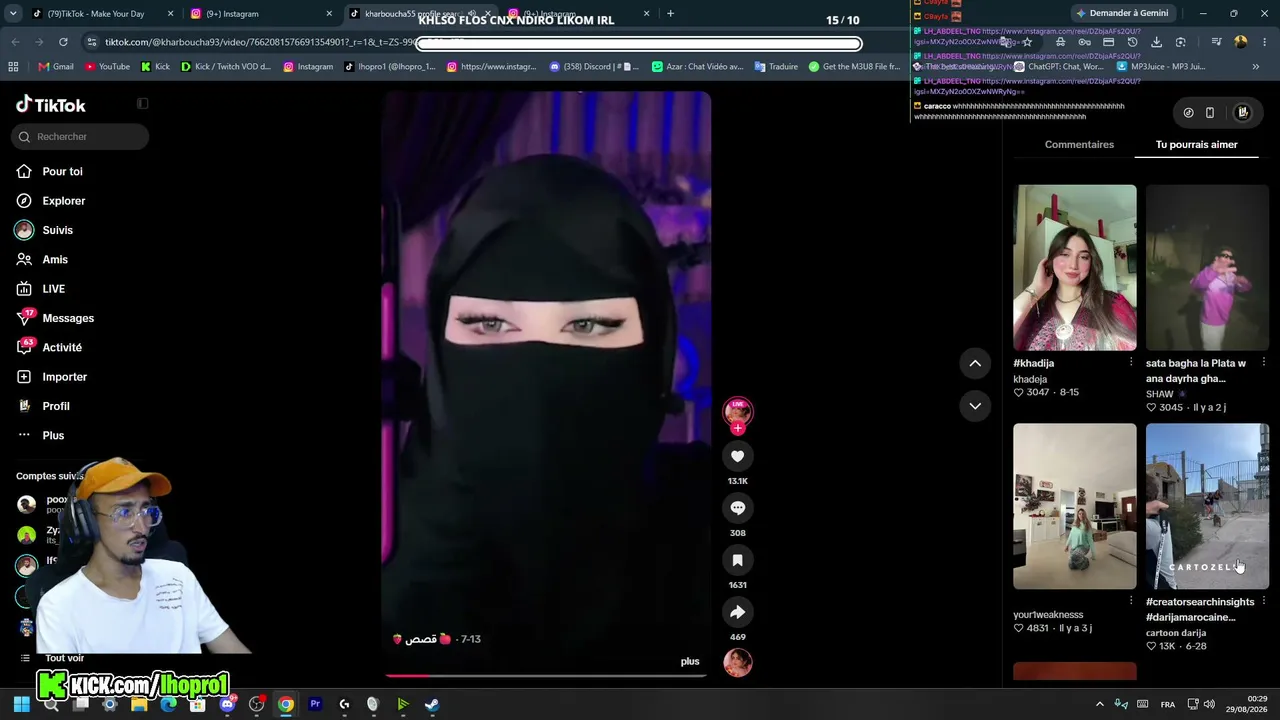The image size is (1280, 720).
Task: Open Traduire bookmark
Action: pyautogui.click(x=776, y=67)
